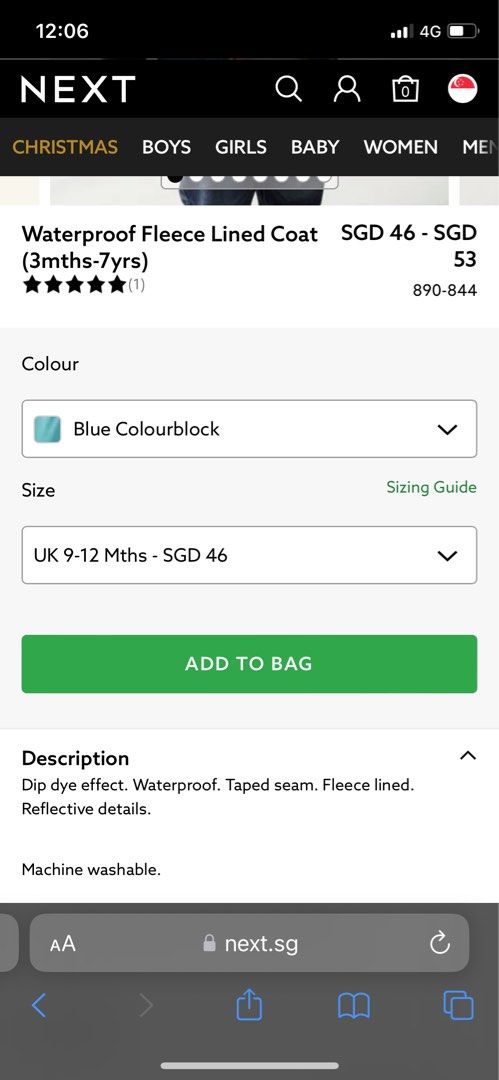Open the Sizing Guide link

tap(431, 488)
